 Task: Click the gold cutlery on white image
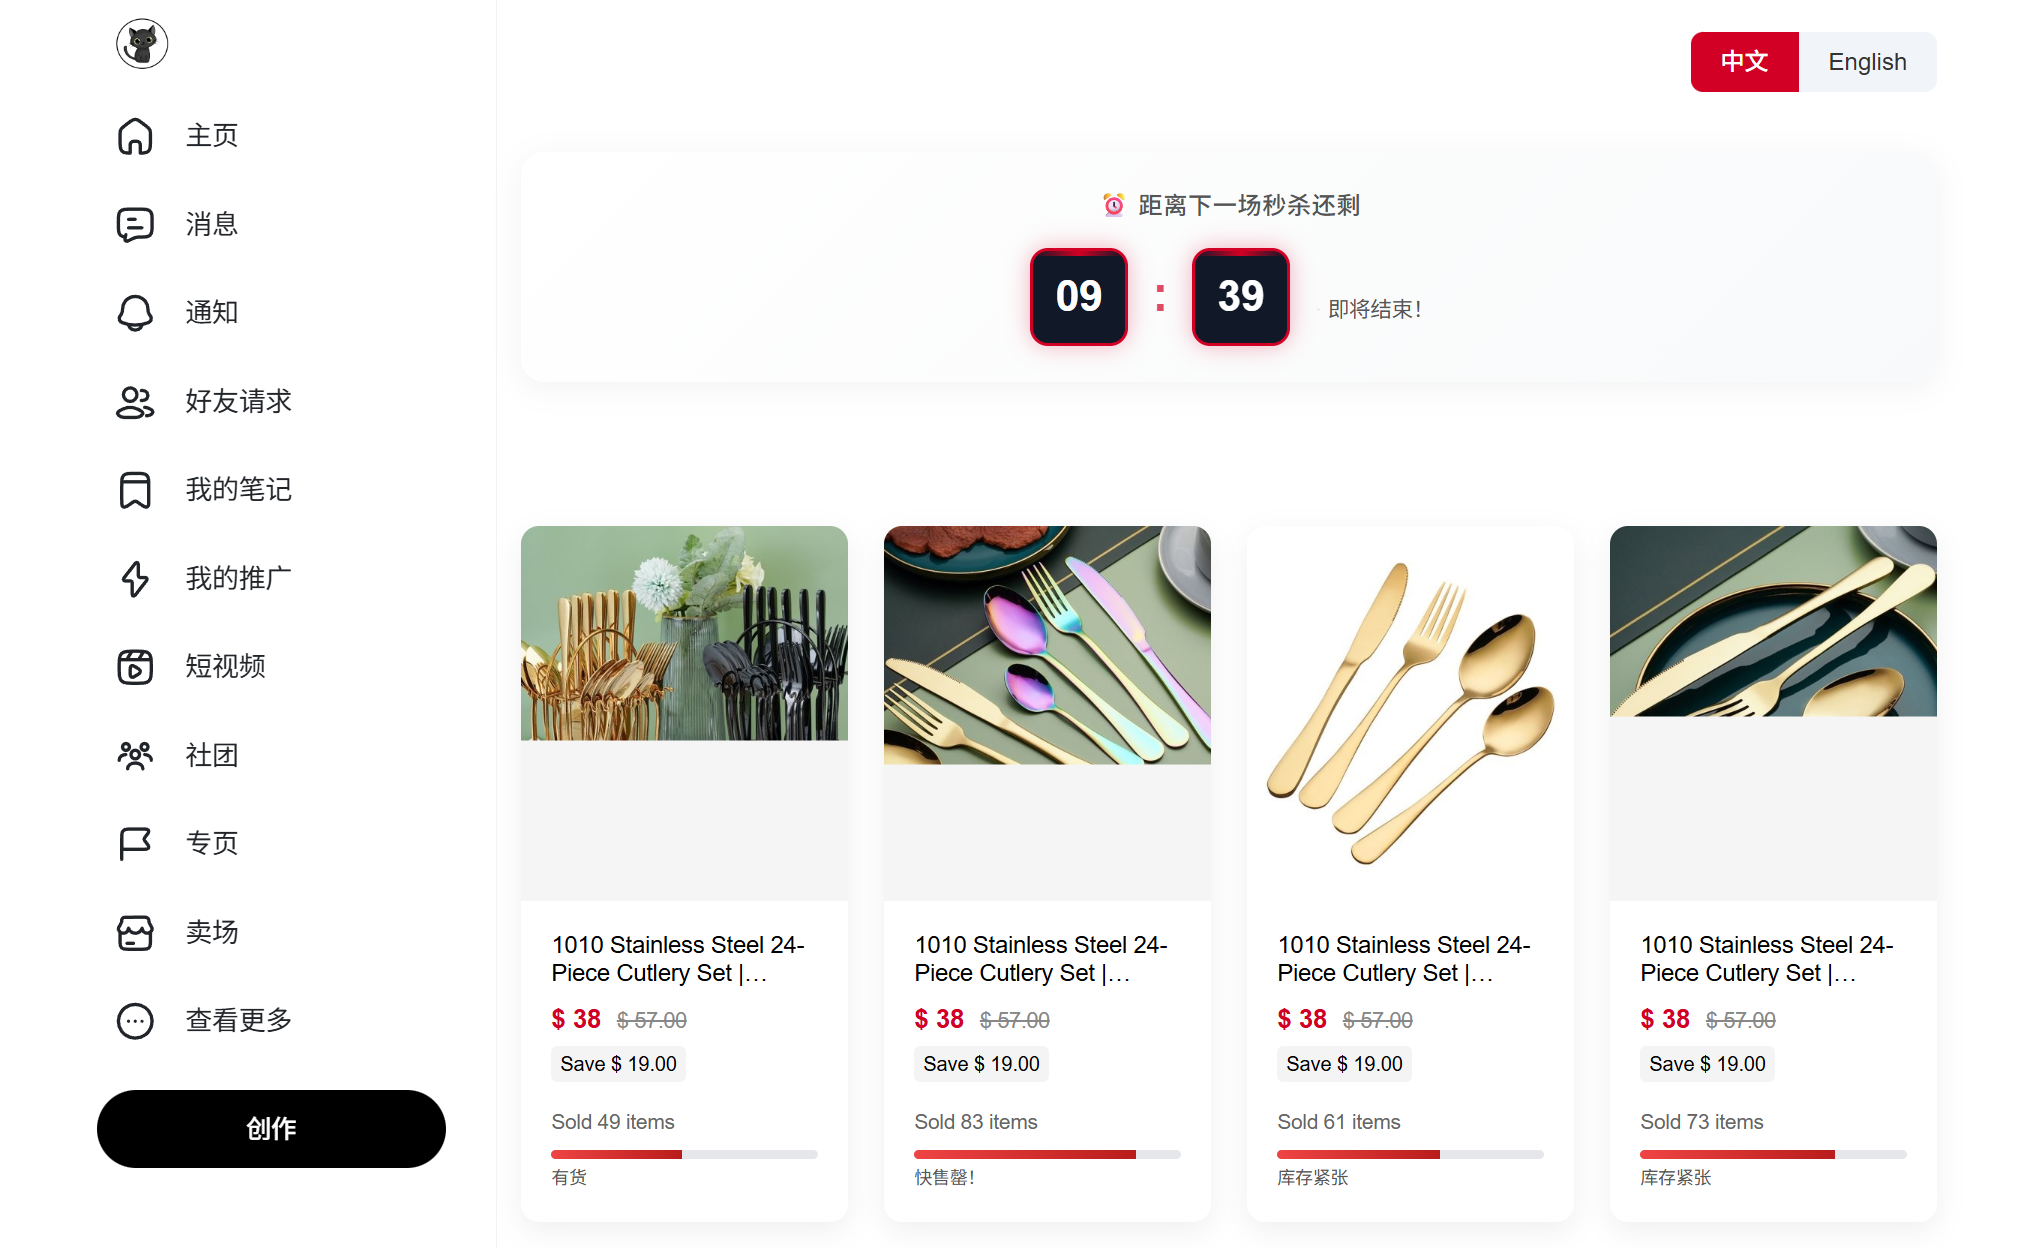click(x=1410, y=712)
